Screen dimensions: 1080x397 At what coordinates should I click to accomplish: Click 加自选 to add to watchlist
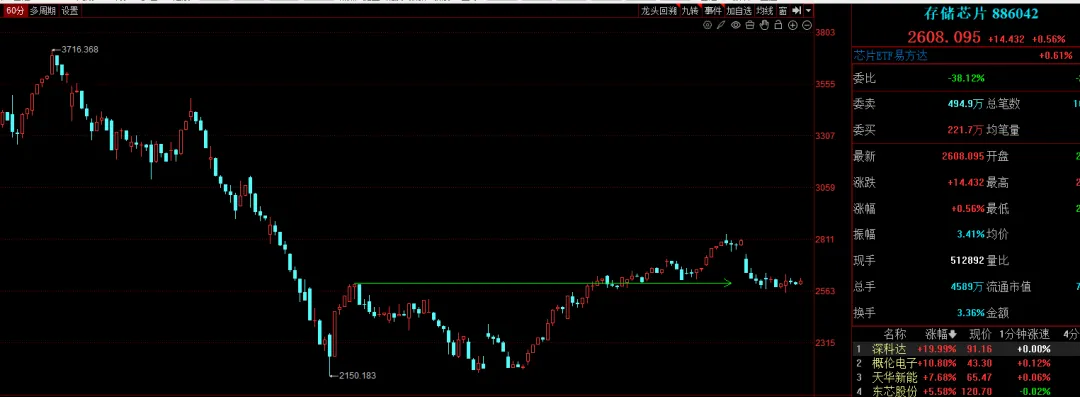pos(739,10)
